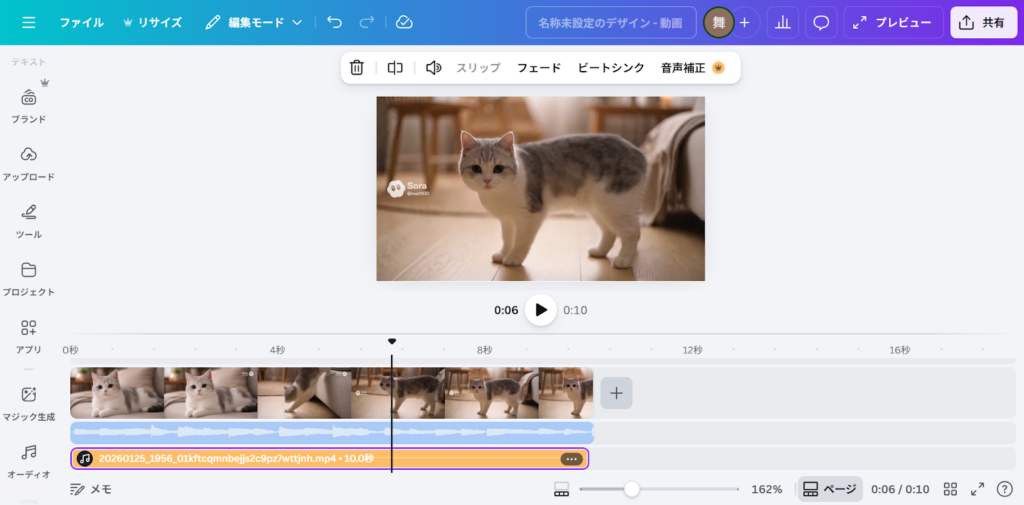Open the ツール sidebar panel
Image resolution: width=1024 pixels, height=505 pixels.
[28, 221]
